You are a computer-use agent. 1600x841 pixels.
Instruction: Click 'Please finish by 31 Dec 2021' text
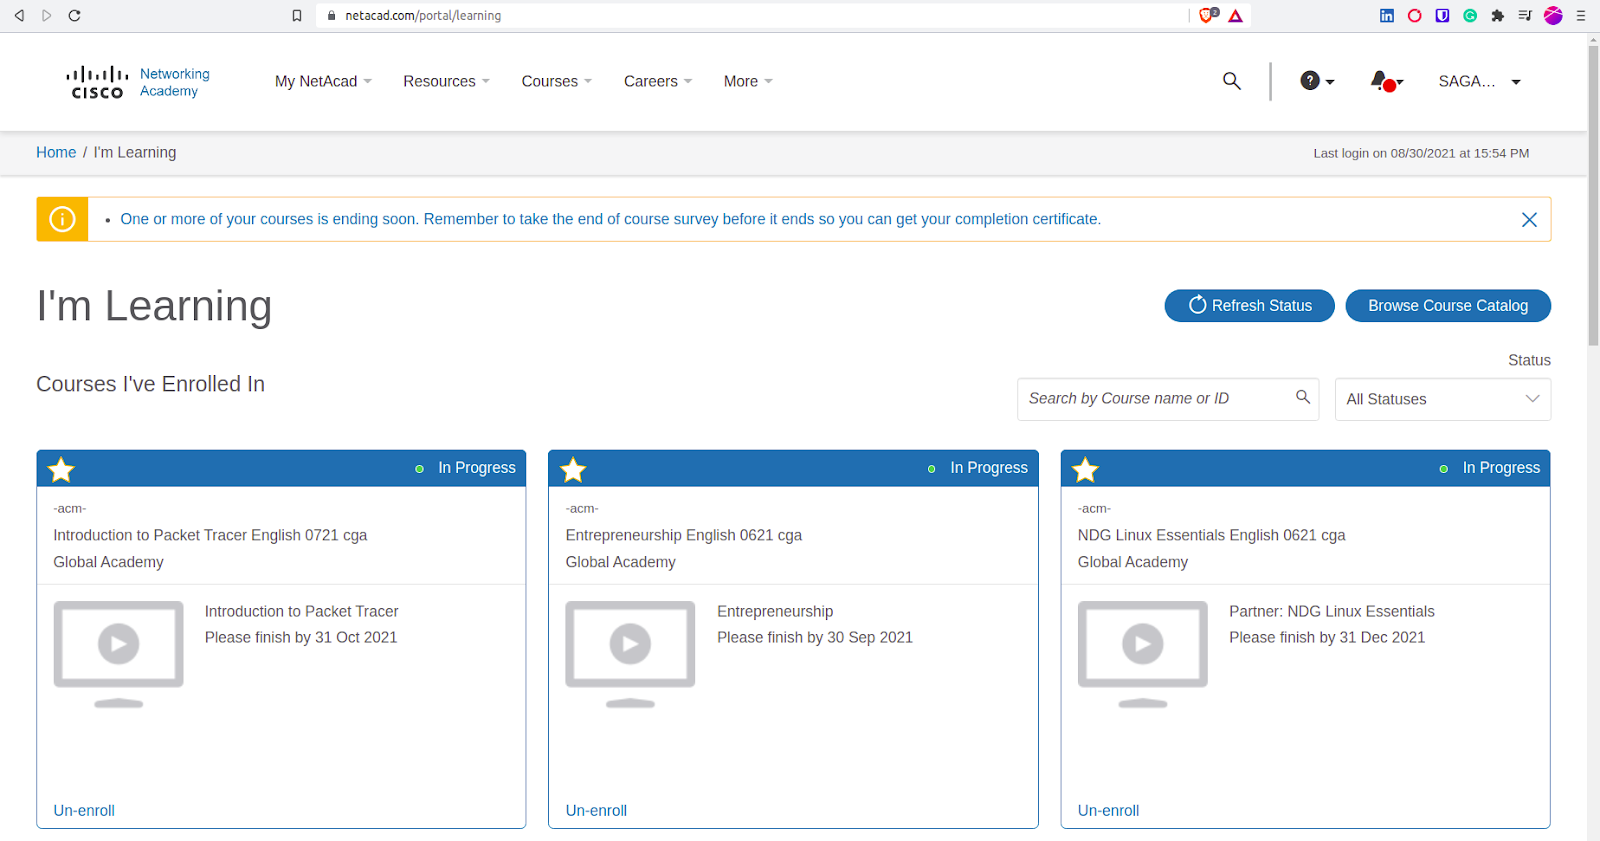click(x=1327, y=637)
